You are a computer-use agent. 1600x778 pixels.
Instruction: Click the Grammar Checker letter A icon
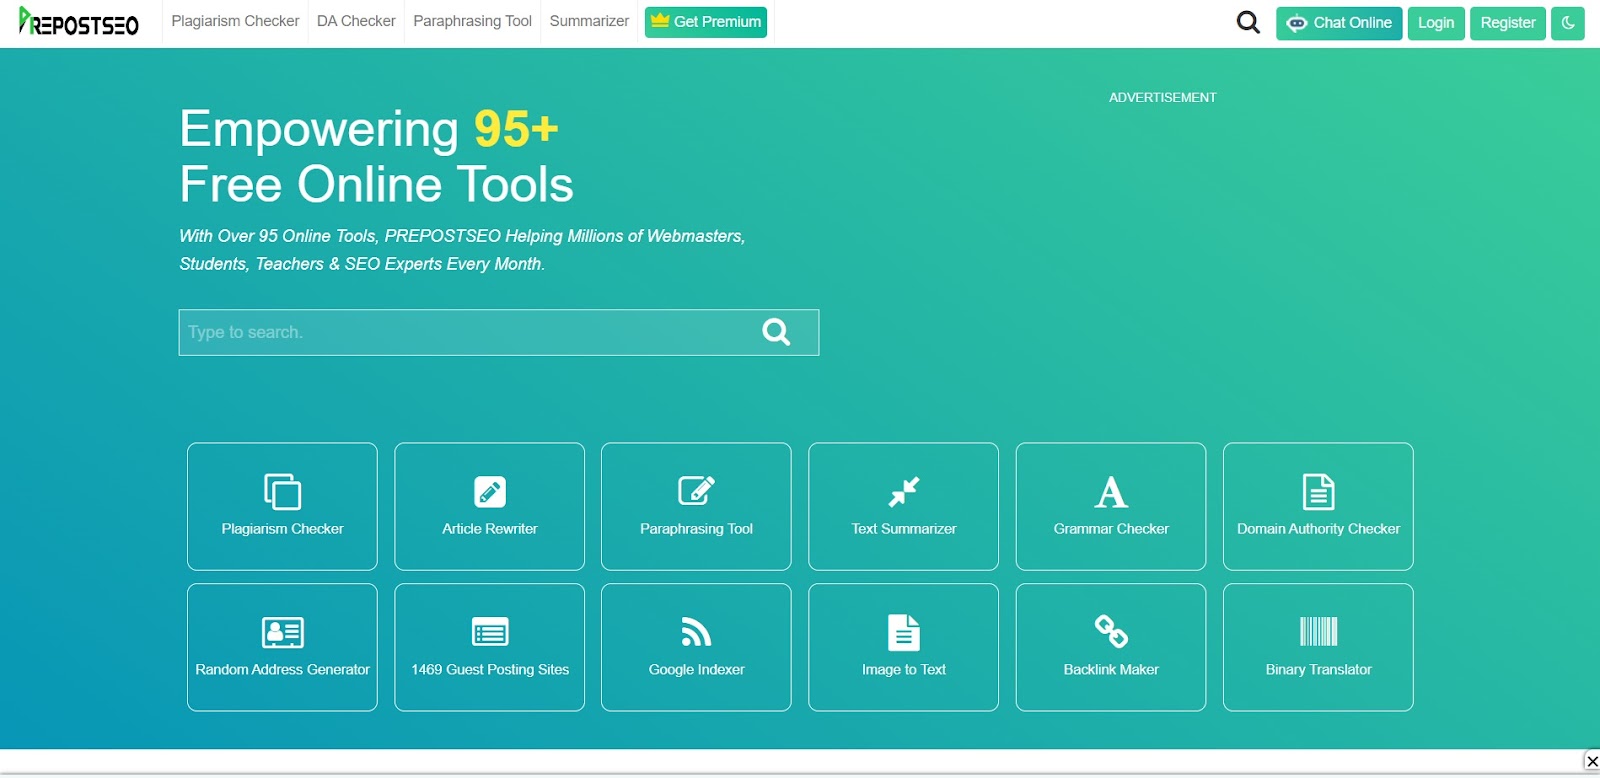(1111, 492)
